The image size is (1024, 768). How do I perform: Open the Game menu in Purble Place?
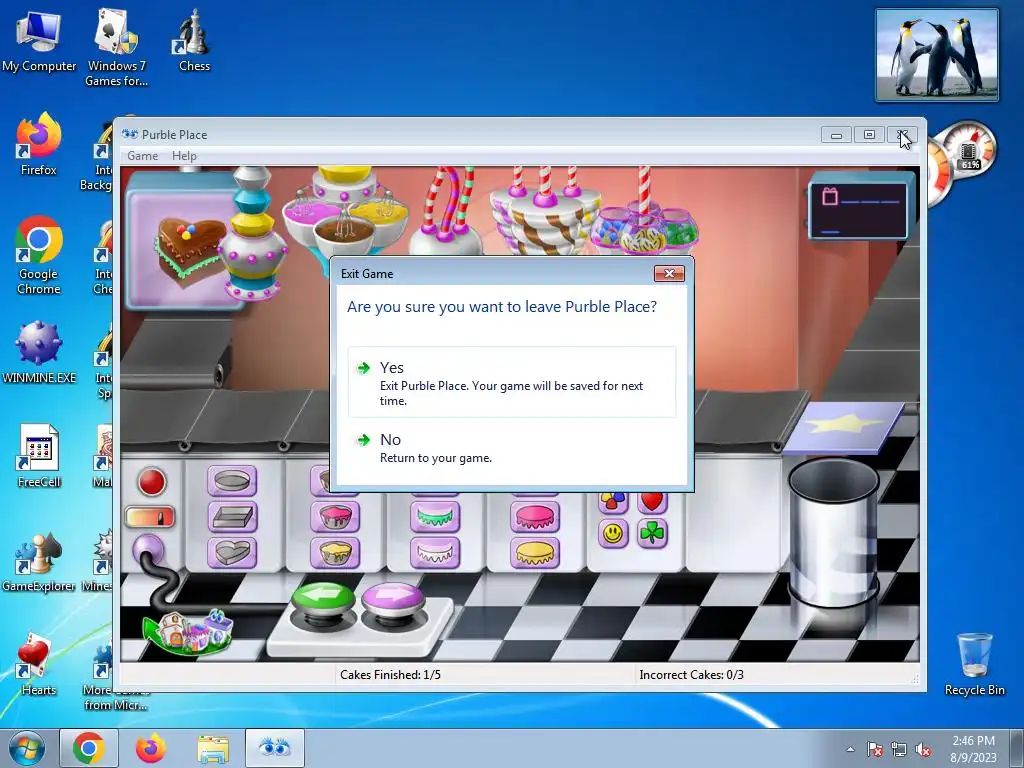(142, 155)
